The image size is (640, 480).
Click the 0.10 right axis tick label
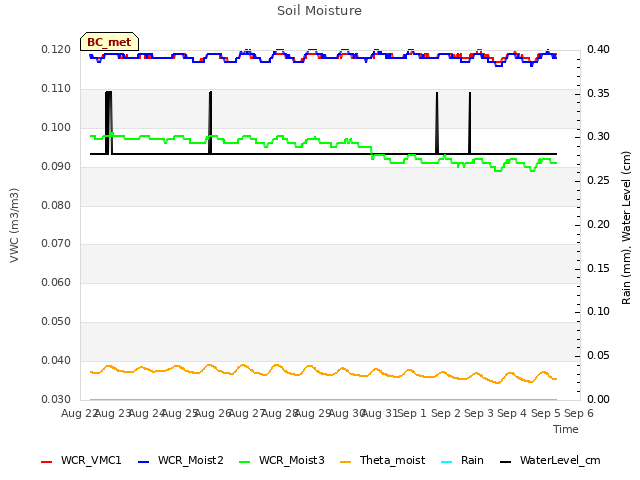(598, 312)
